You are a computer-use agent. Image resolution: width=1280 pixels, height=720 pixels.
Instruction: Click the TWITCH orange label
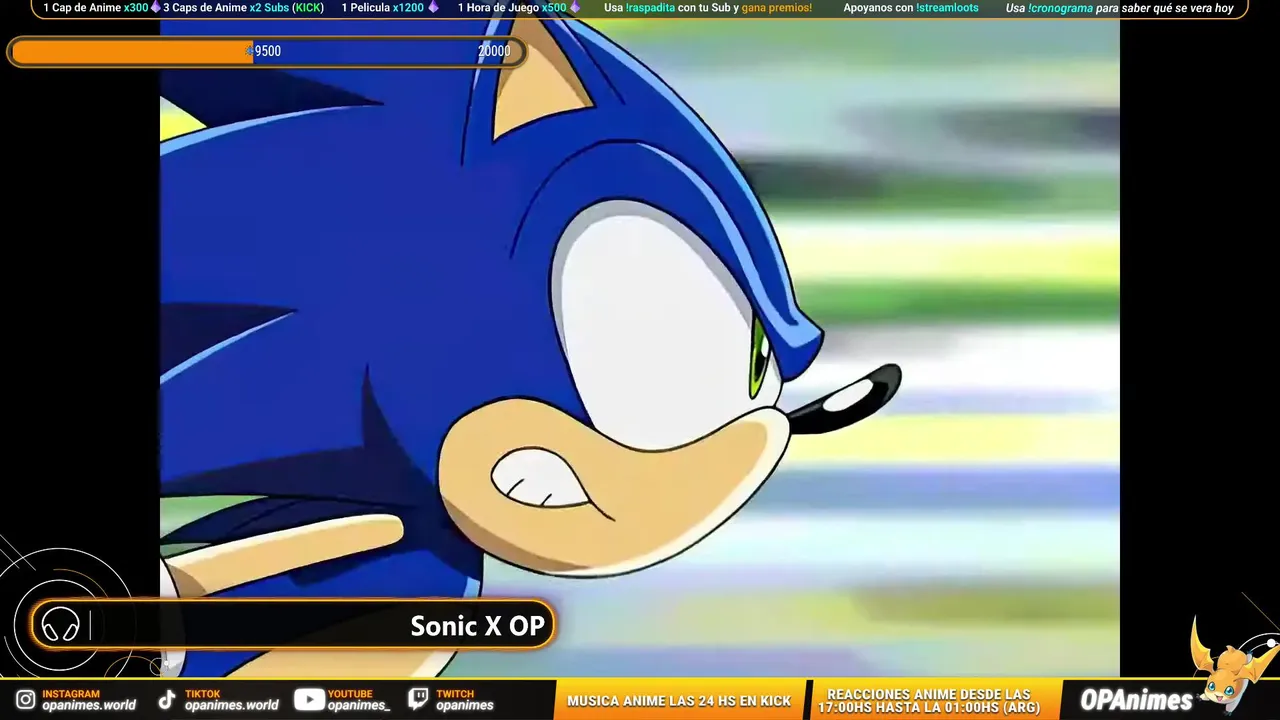pos(455,693)
